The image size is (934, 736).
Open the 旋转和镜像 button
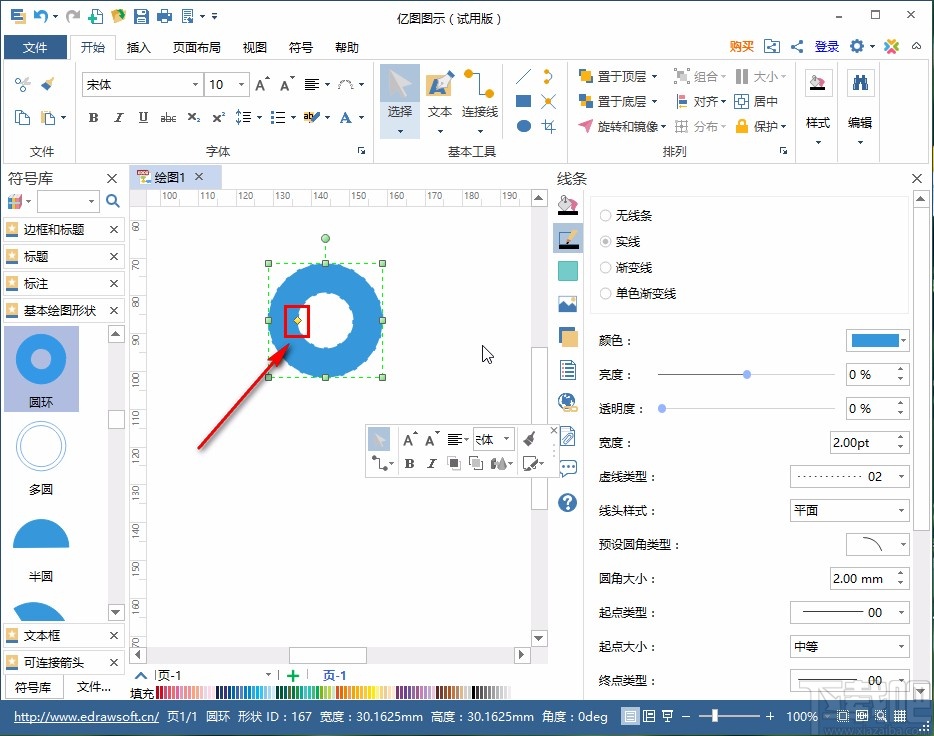coord(622,126)
